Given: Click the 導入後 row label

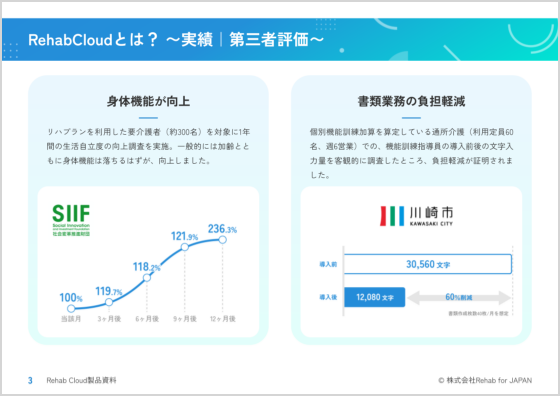Looking at the screenshot, I should pos(328,297).
